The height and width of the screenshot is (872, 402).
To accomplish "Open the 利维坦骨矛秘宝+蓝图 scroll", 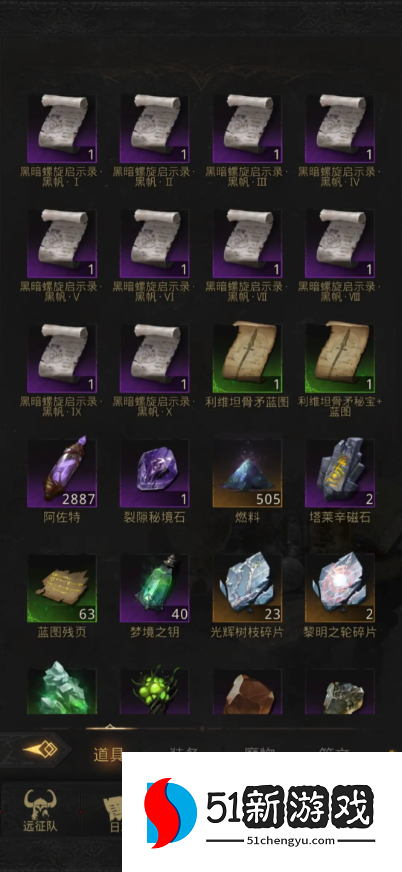I will (340, 358).
